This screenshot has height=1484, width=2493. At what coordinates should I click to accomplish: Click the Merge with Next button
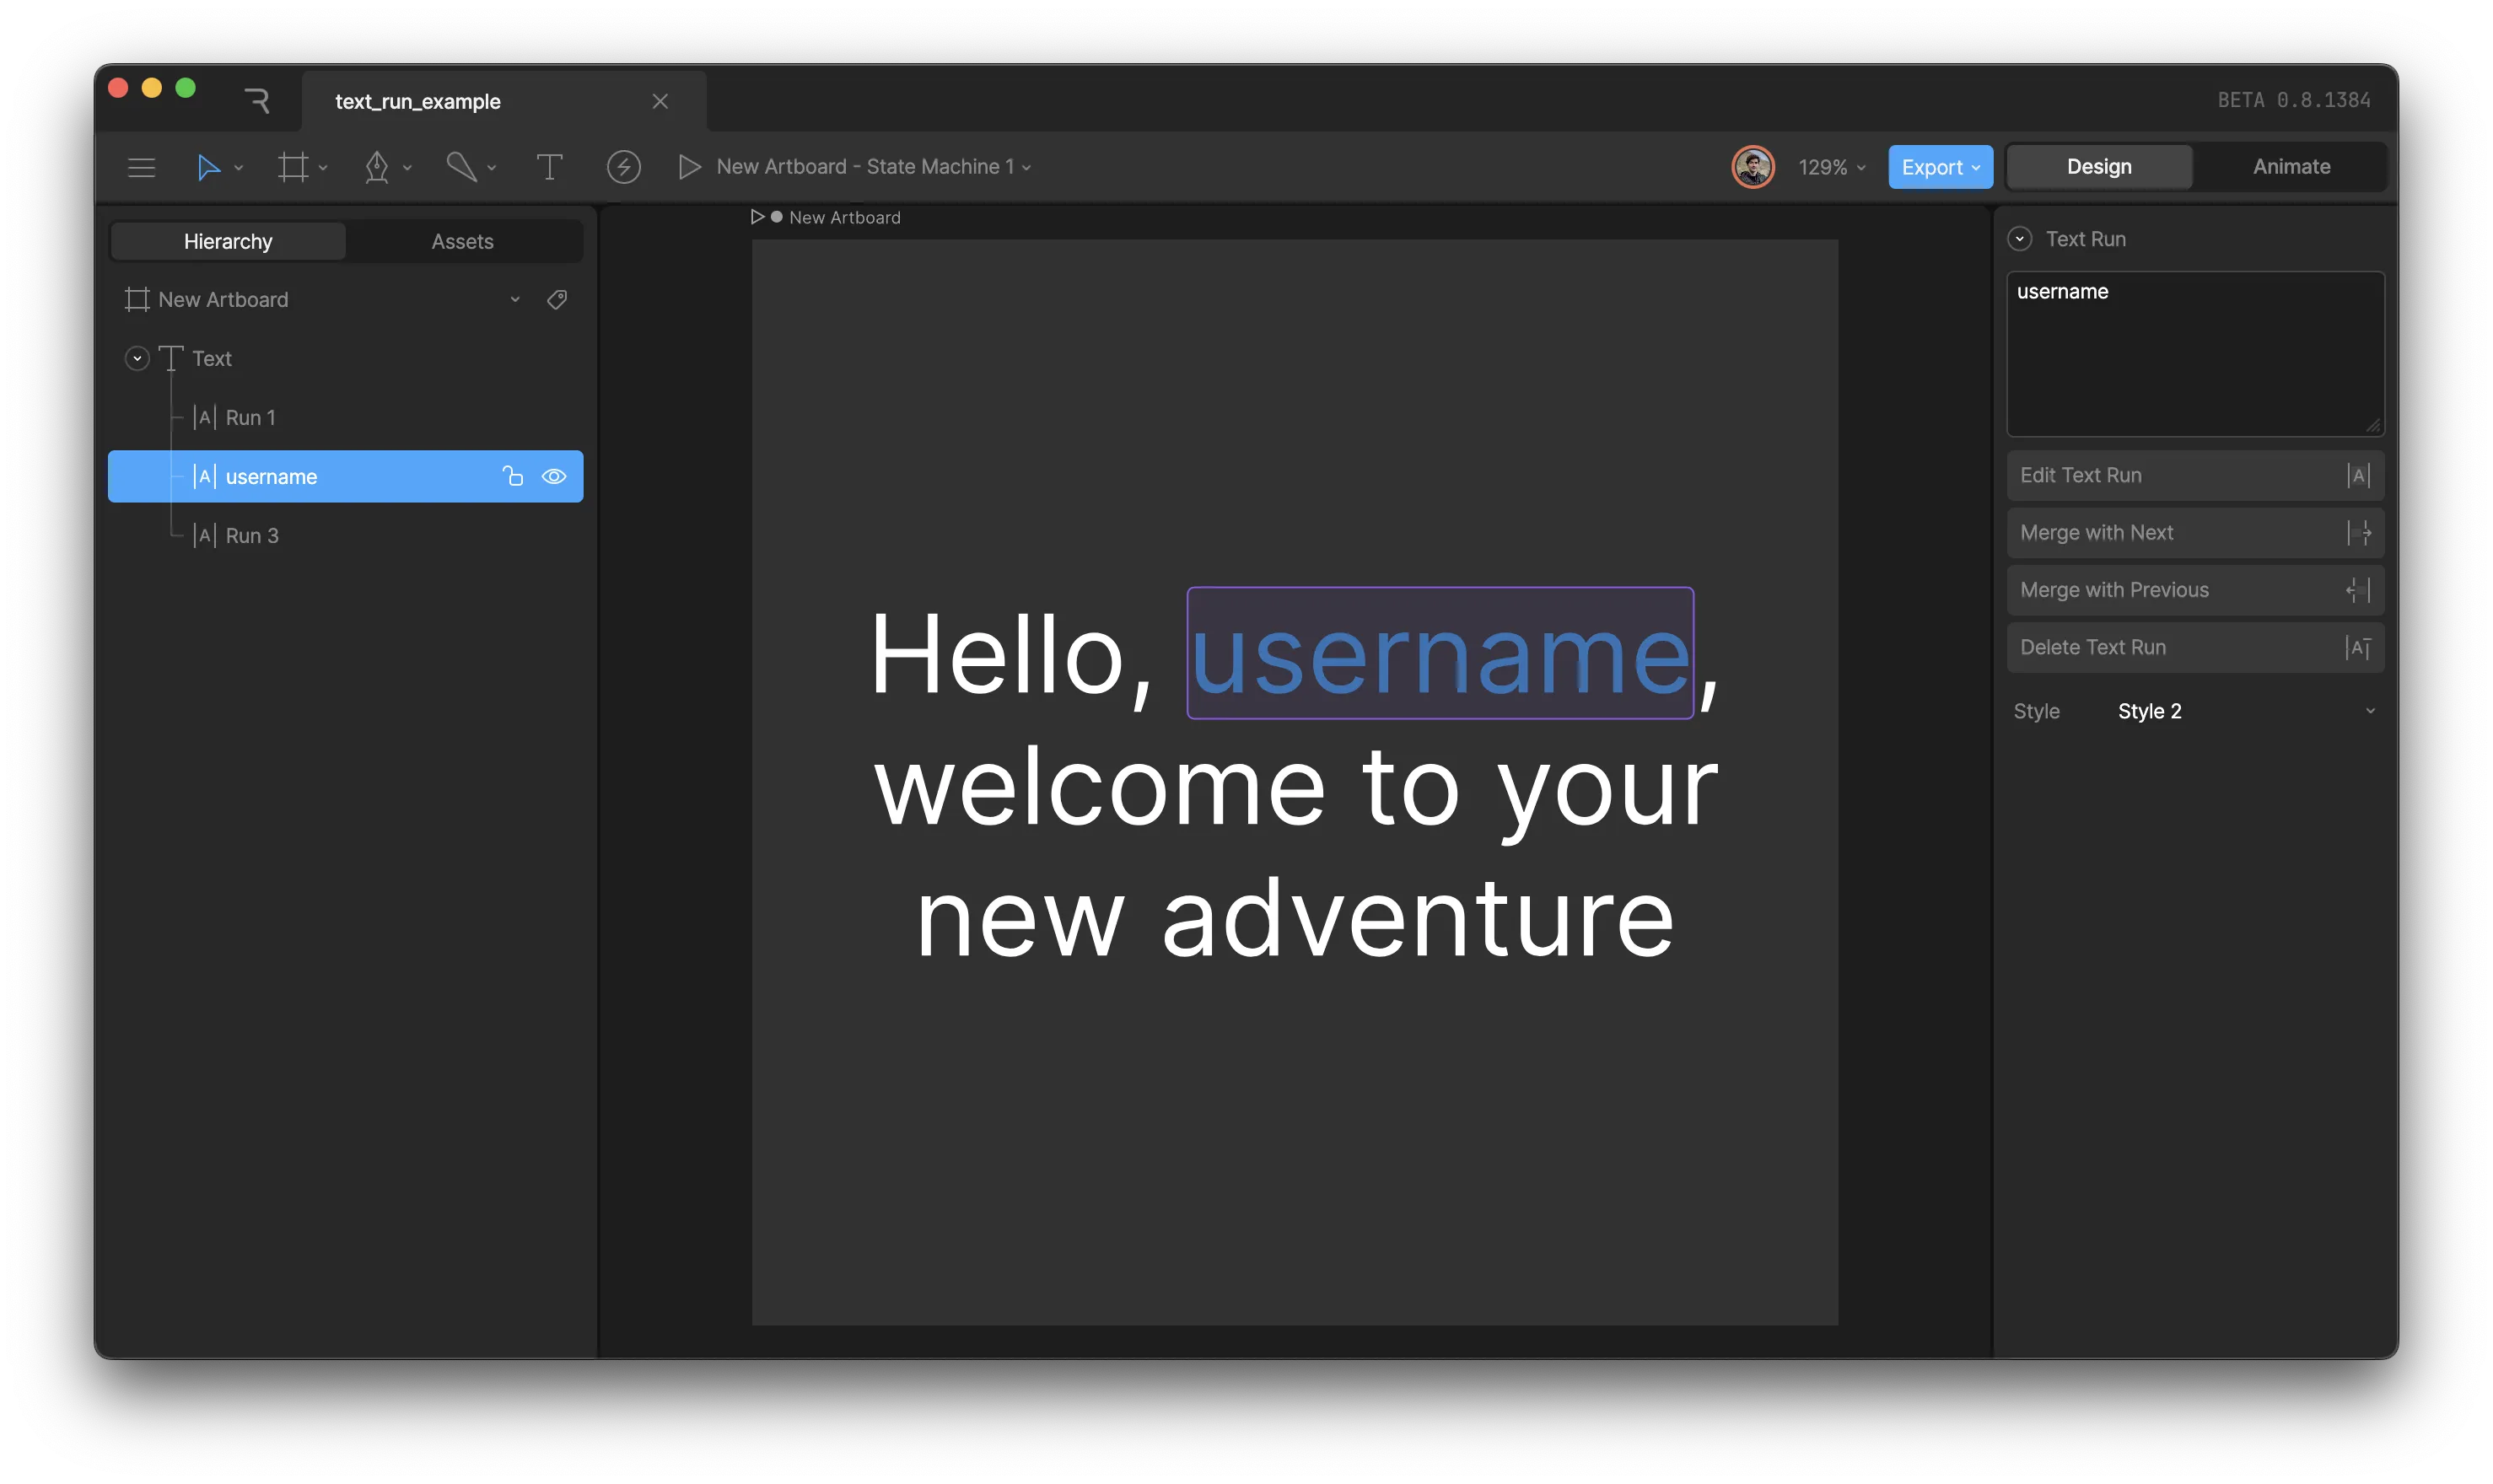tap(2194, 533)
